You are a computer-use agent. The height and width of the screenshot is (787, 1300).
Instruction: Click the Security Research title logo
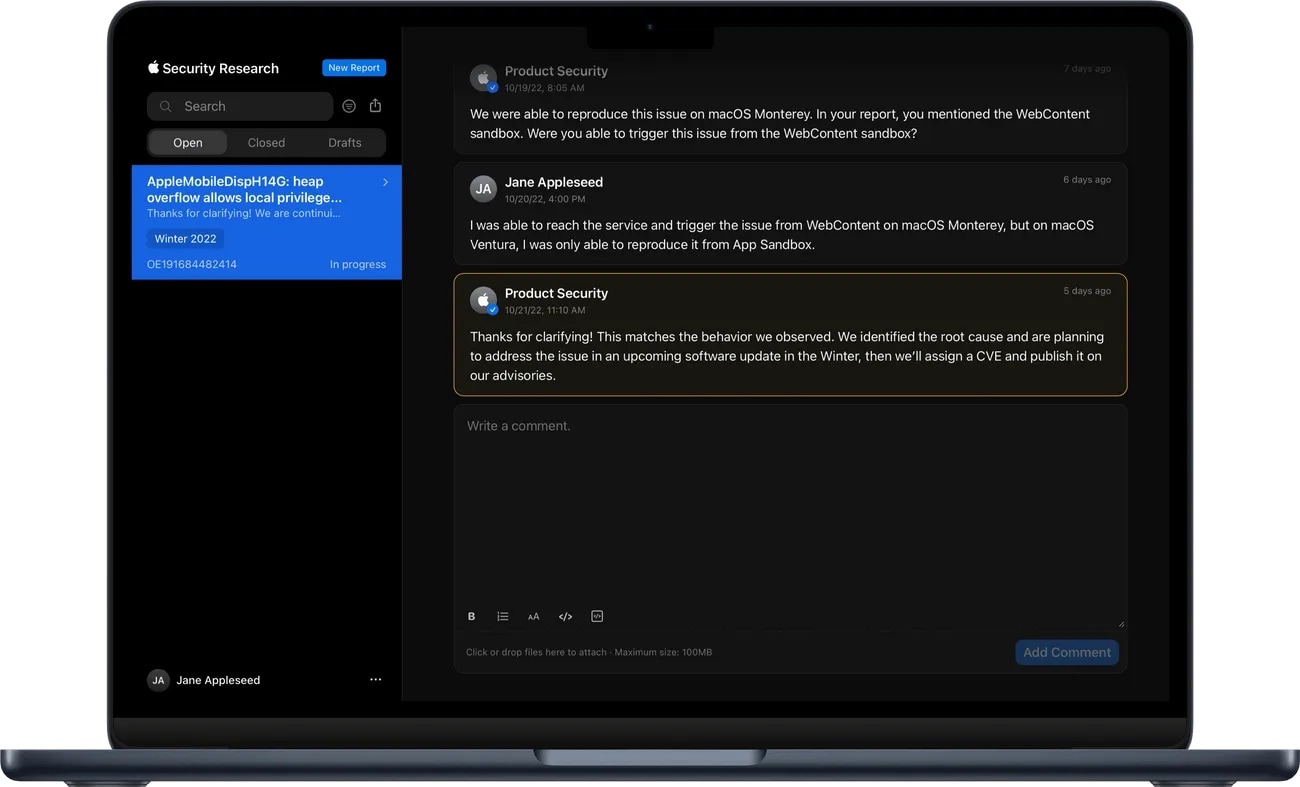coord(213,68)
